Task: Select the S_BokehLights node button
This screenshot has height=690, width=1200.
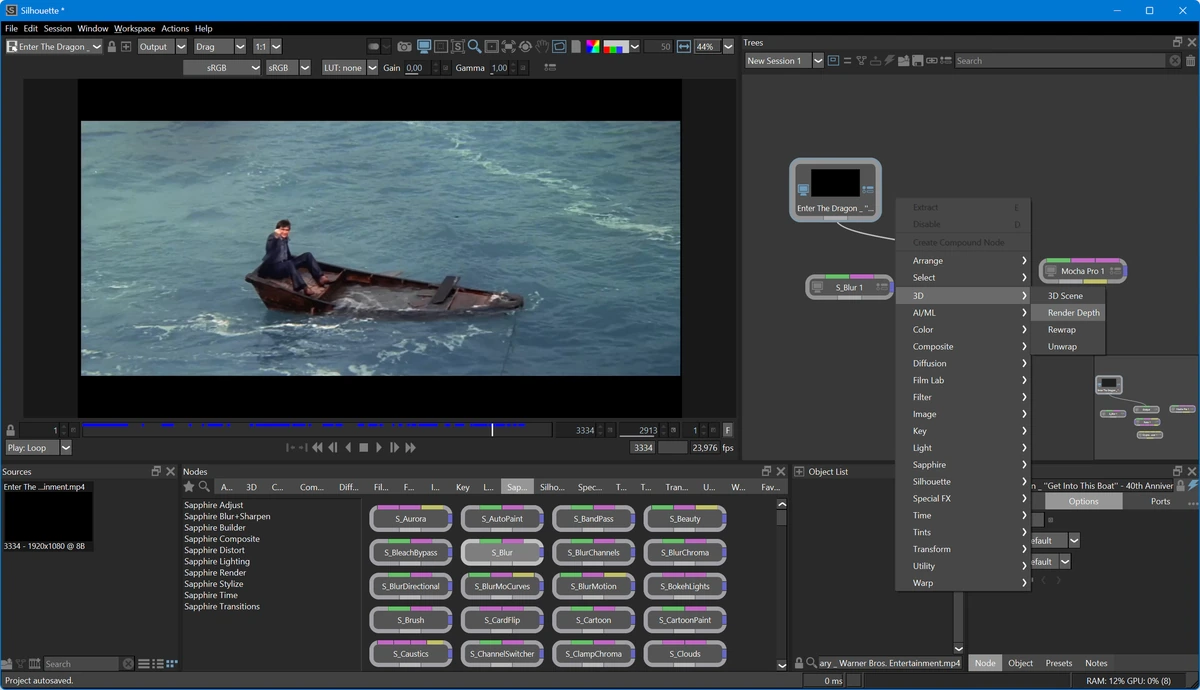Action: coord(685,586)
